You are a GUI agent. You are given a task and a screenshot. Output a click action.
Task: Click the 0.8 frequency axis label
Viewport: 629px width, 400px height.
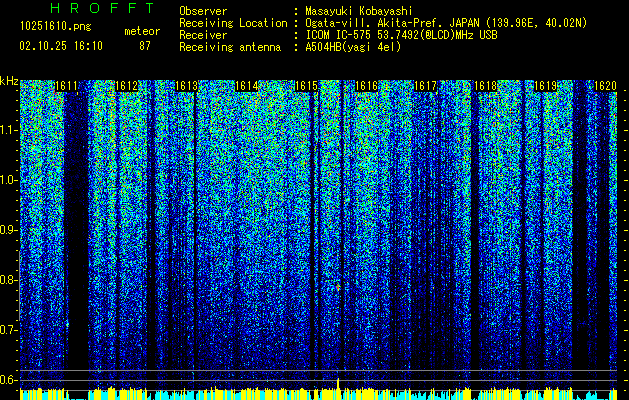[x=8, y=280]
